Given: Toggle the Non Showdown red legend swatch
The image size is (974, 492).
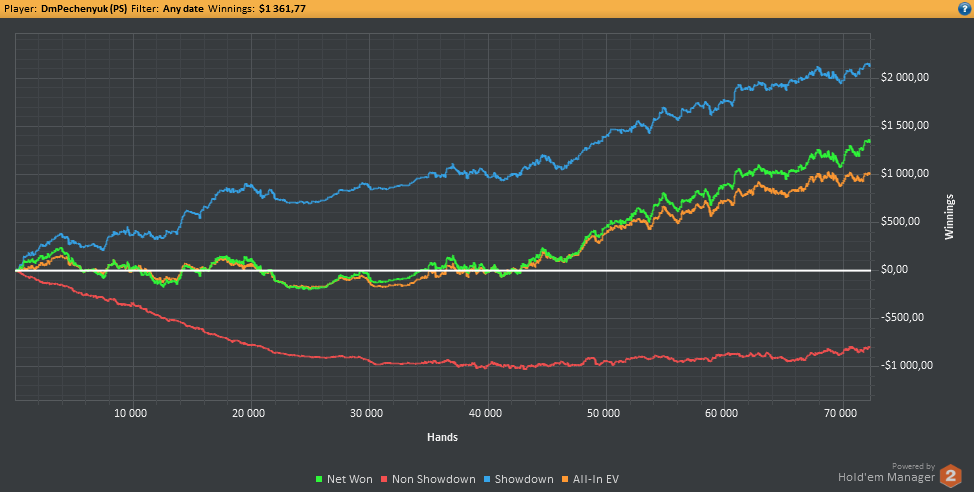Looking at the screenshot, I should click(x=385, y=480).
